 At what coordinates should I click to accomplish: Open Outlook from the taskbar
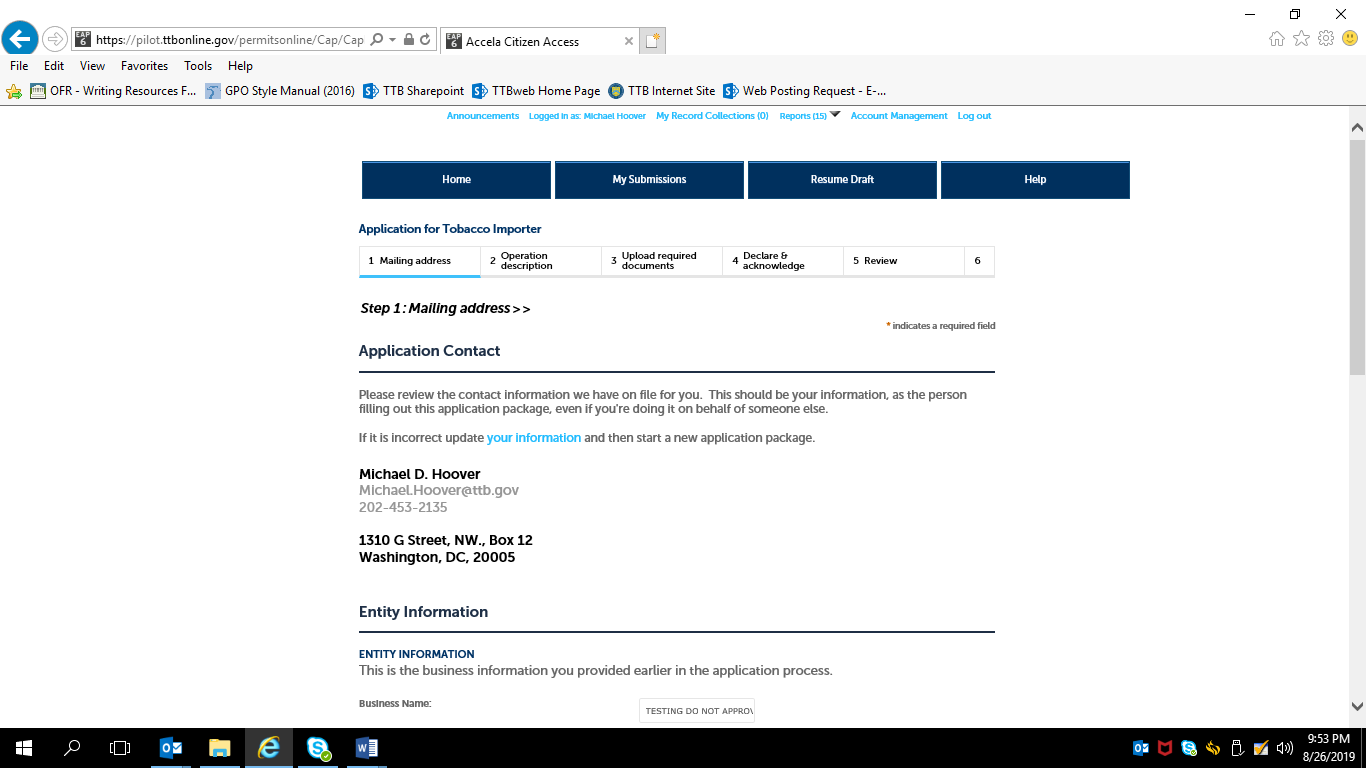tap(171, 747)
